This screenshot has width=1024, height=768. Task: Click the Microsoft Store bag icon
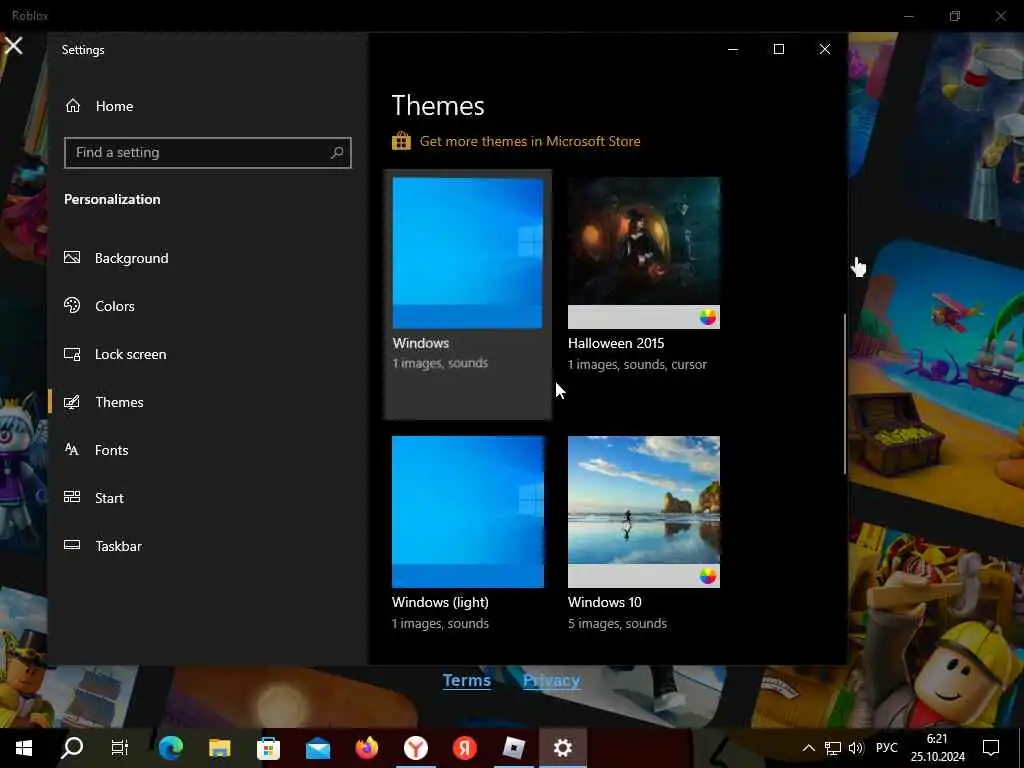pos(401,140)
